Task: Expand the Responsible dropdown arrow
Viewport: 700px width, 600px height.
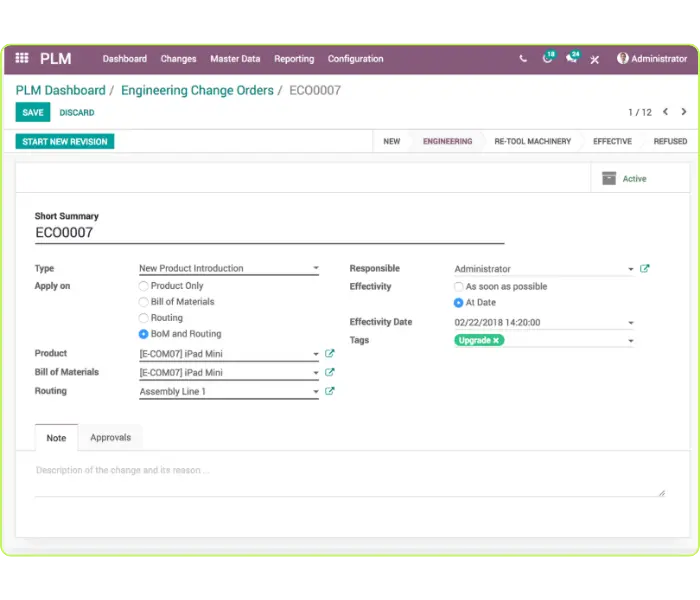Action: click(630, 269)
